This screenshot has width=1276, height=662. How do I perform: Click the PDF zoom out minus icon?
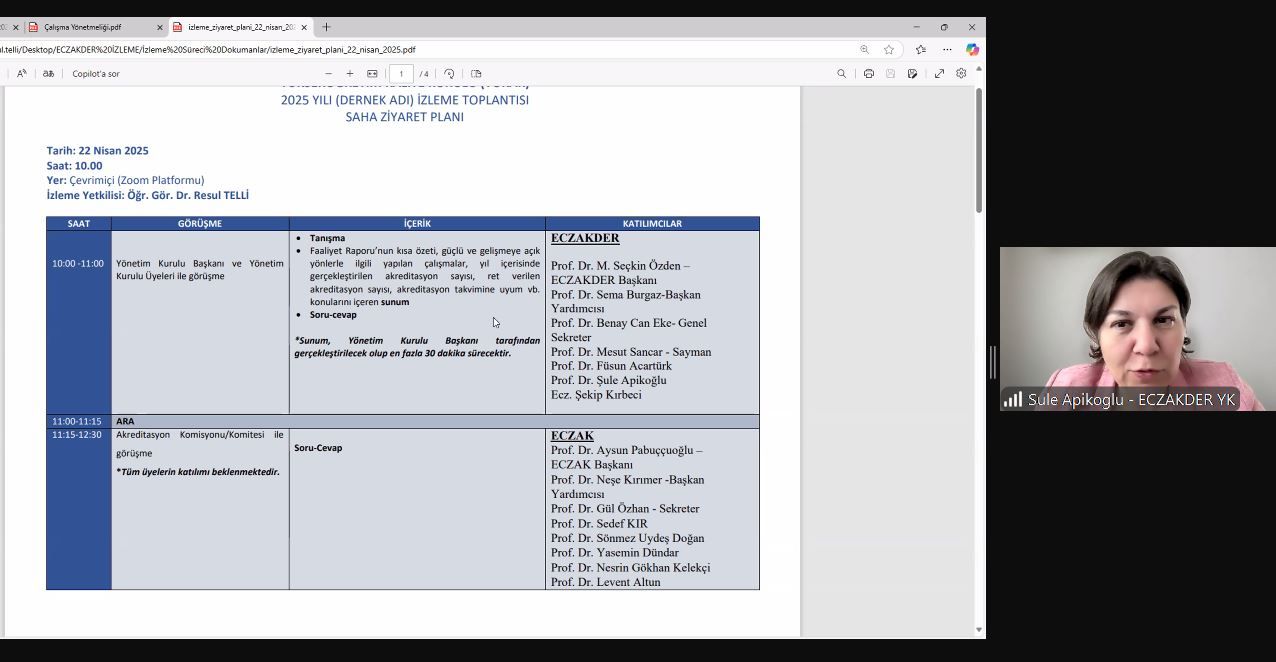click(328, 74)
